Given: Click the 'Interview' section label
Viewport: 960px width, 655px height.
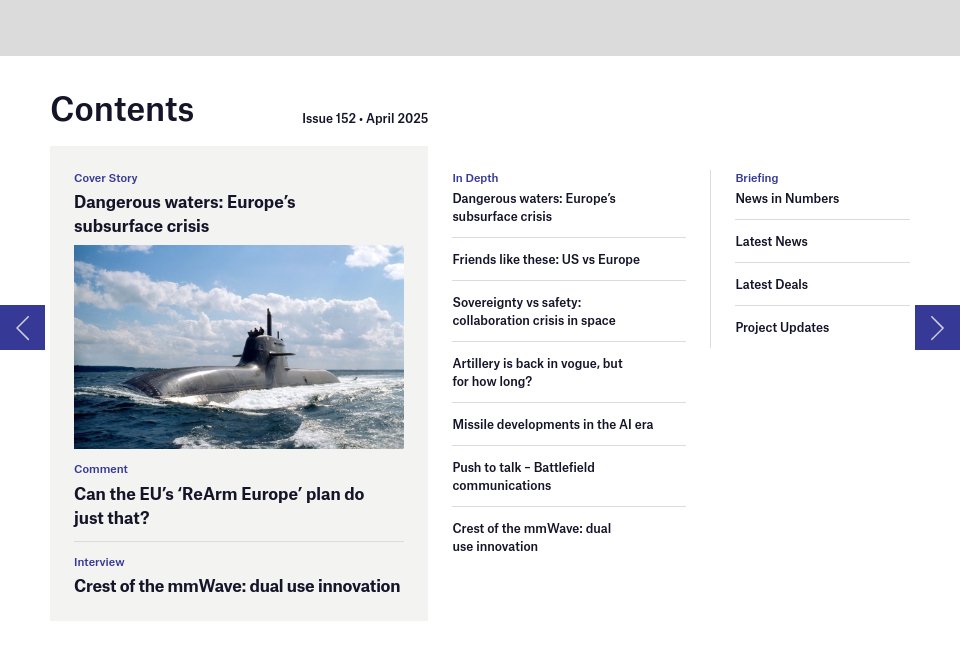Looking at the screenshot, I should [x=99, y=562].
